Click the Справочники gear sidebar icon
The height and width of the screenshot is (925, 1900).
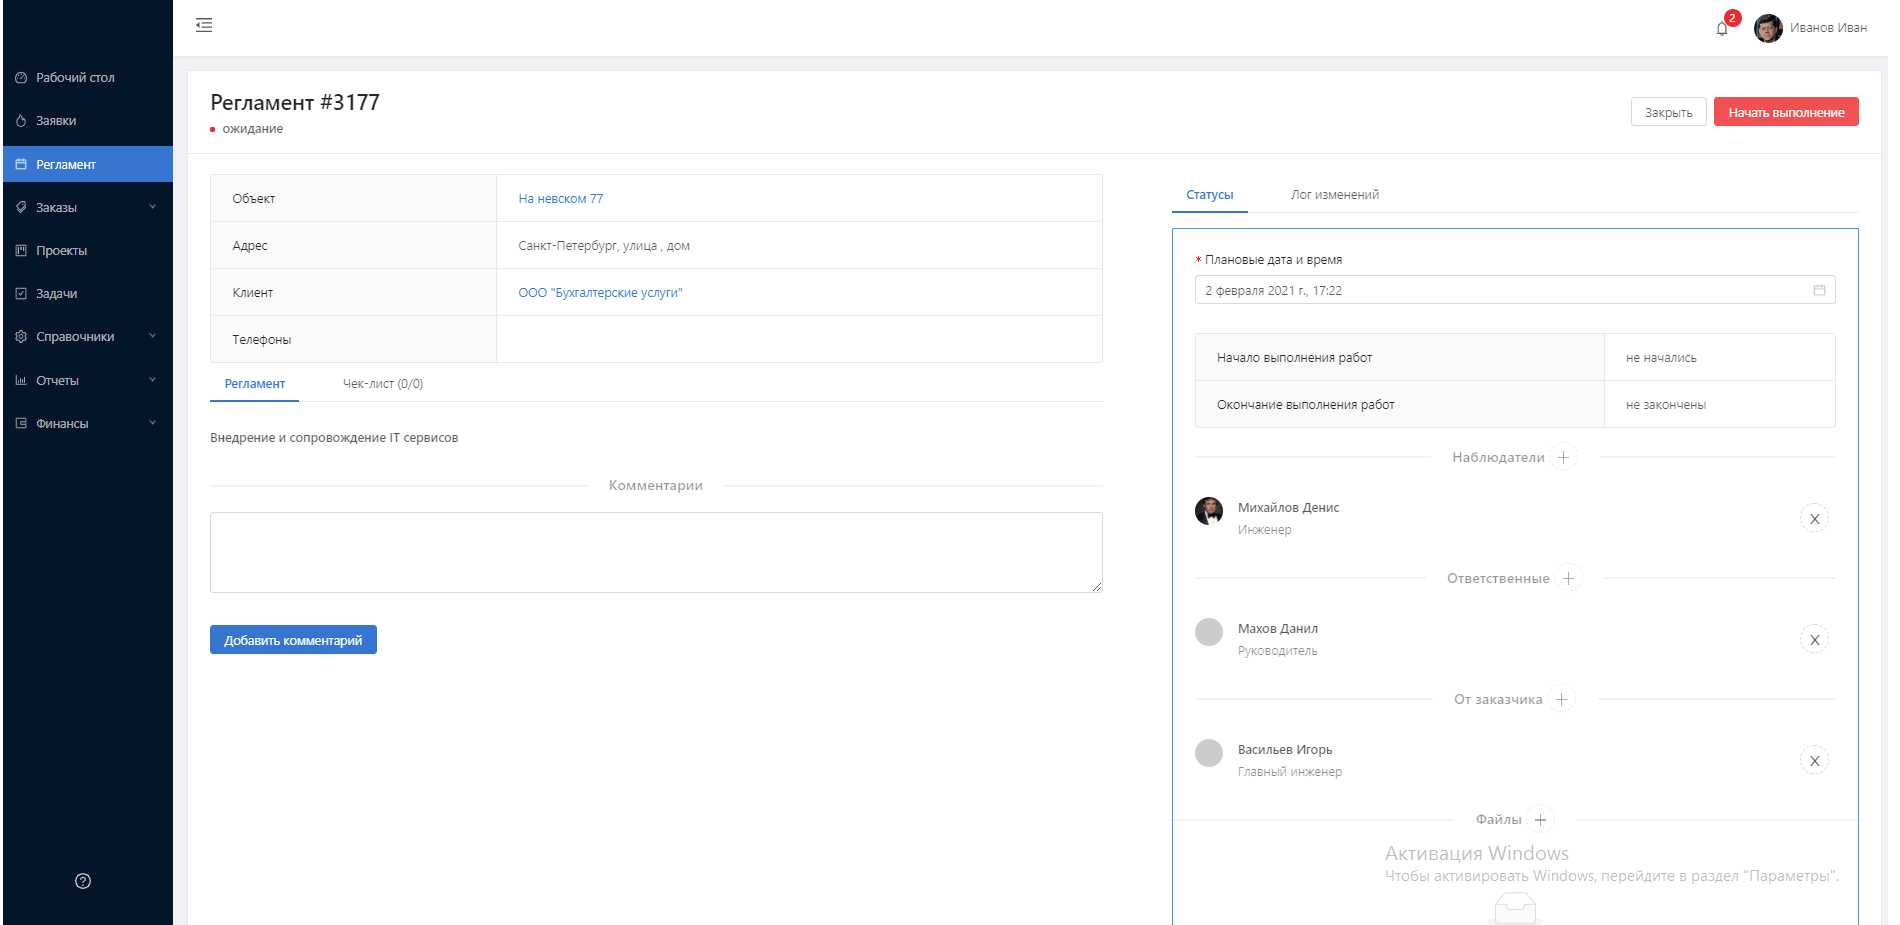[21, 337]
